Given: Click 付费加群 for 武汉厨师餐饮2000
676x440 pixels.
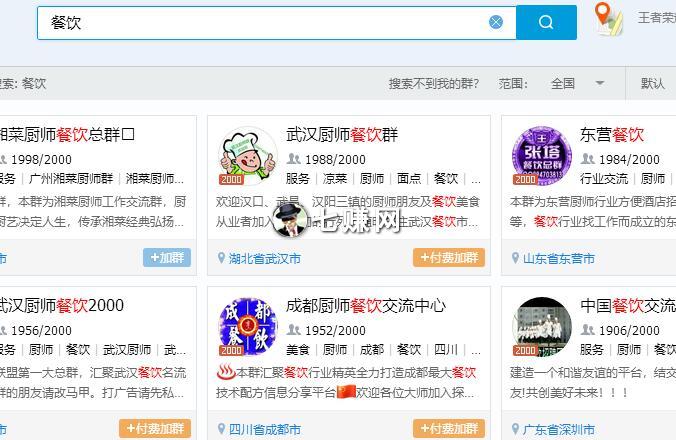Looking at the screenshot, I should (155, 428).
